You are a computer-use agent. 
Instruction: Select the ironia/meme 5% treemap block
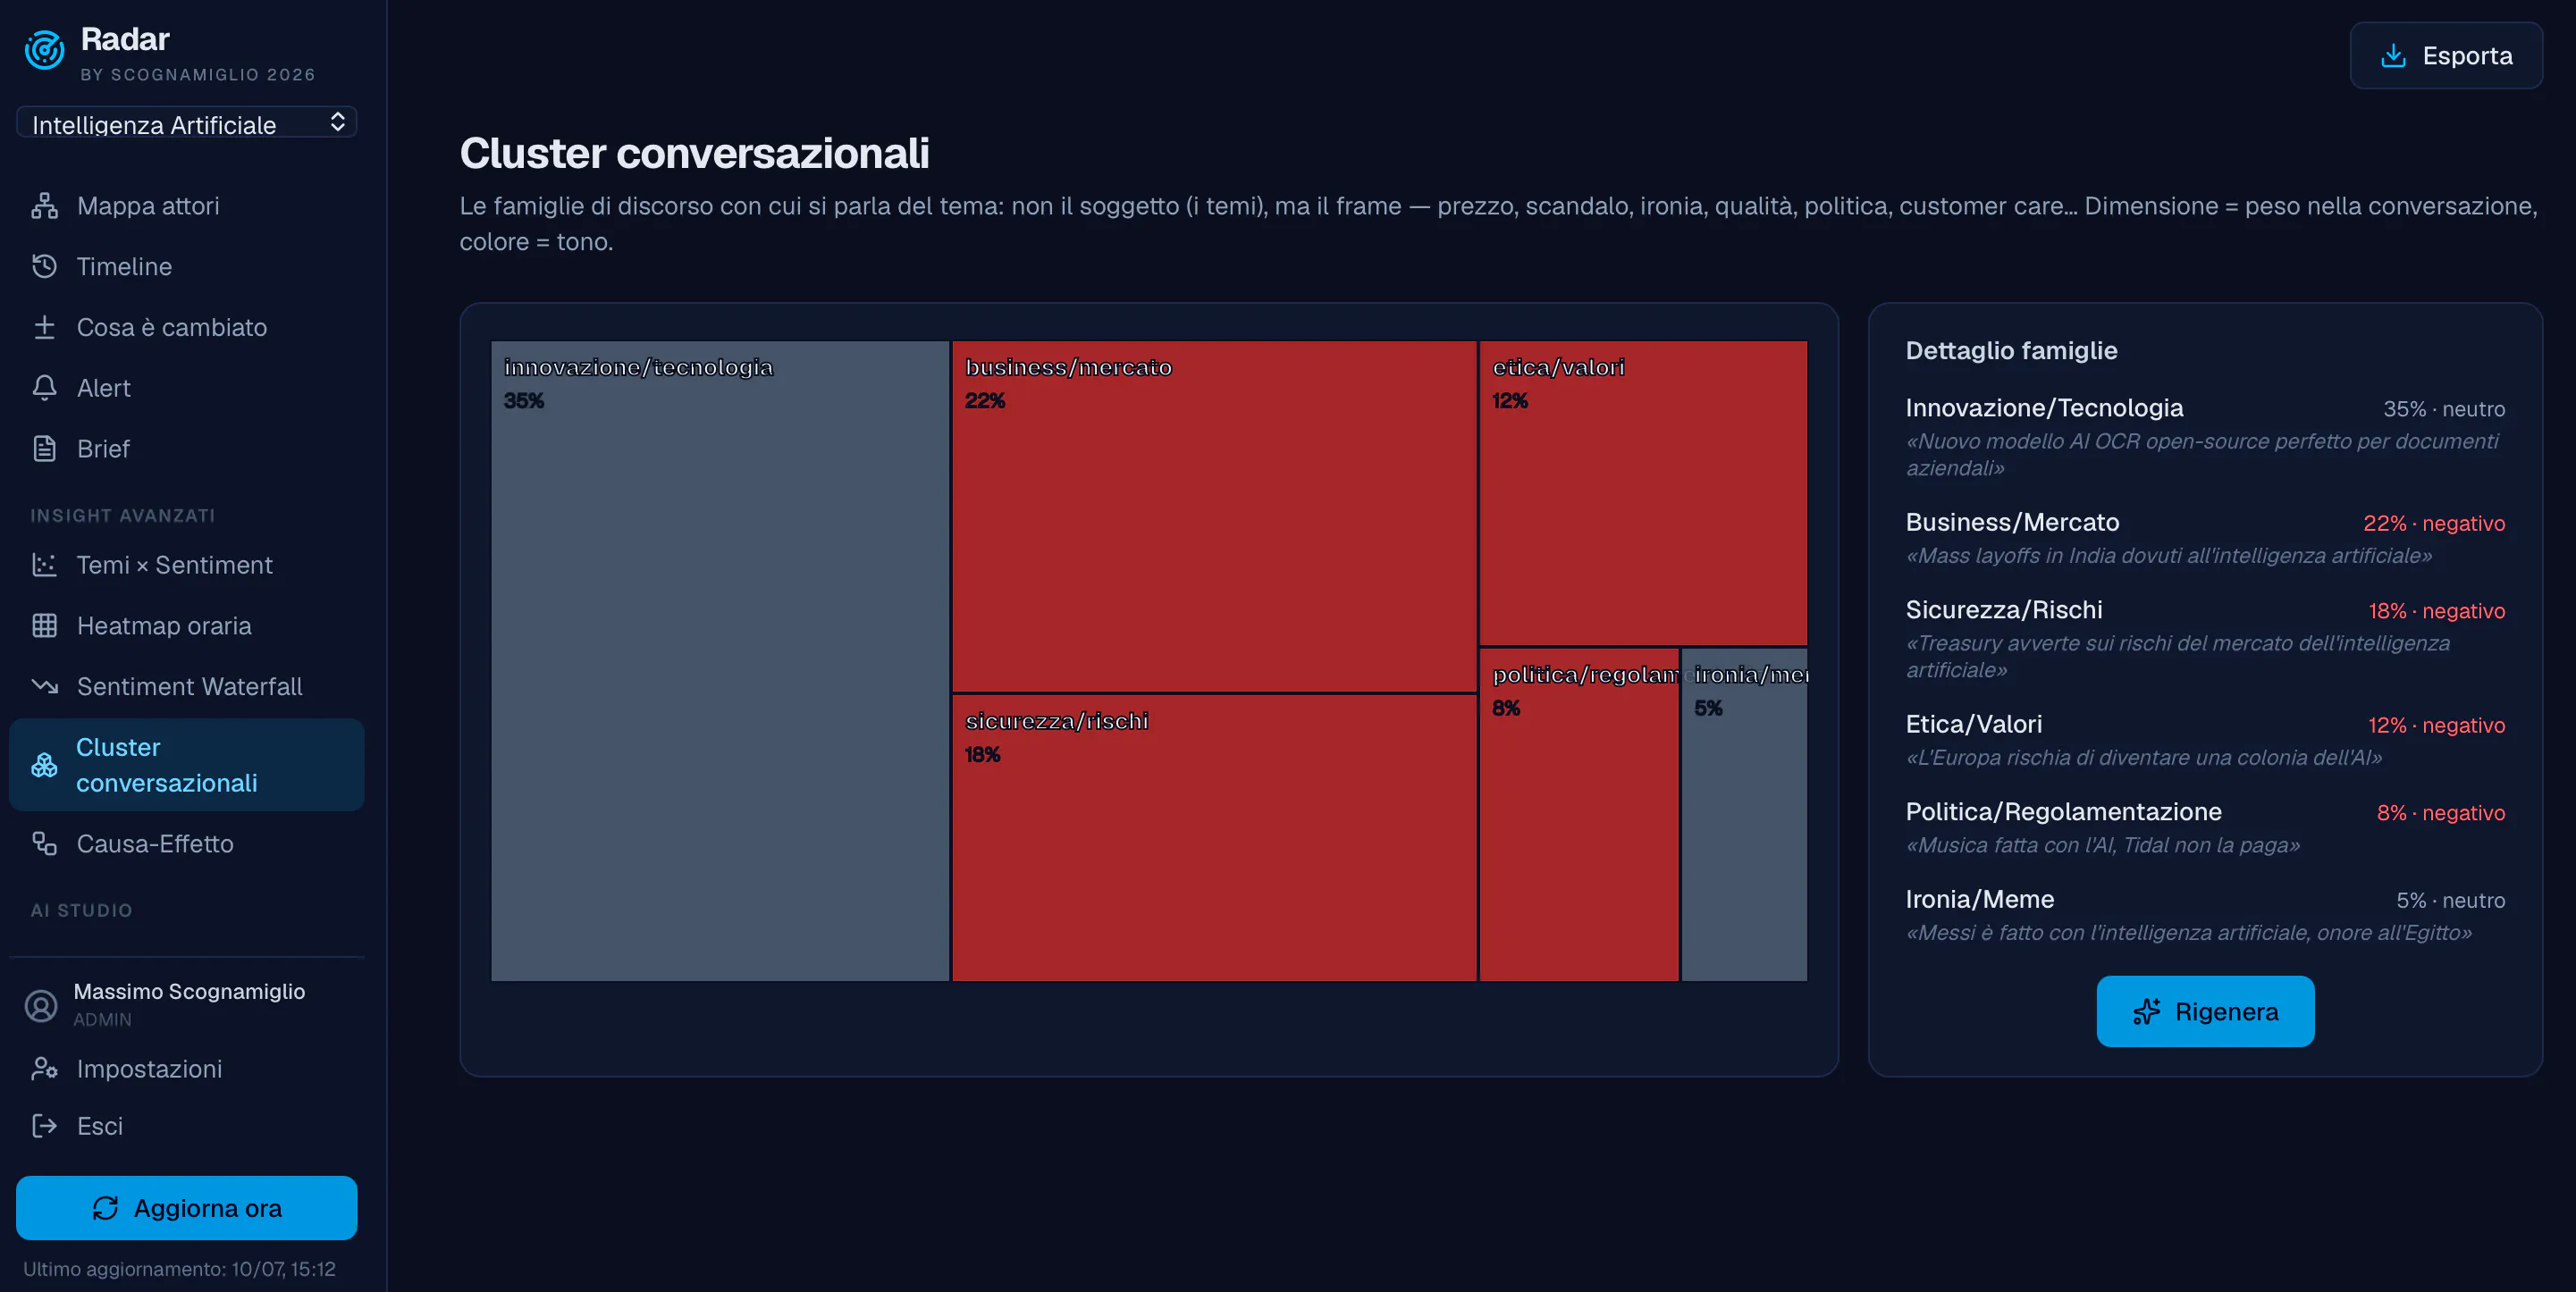click(x=1745, y=815)
